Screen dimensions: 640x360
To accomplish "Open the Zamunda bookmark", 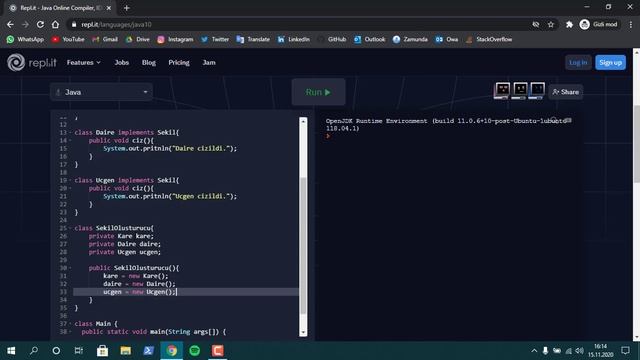I will 410,39.
